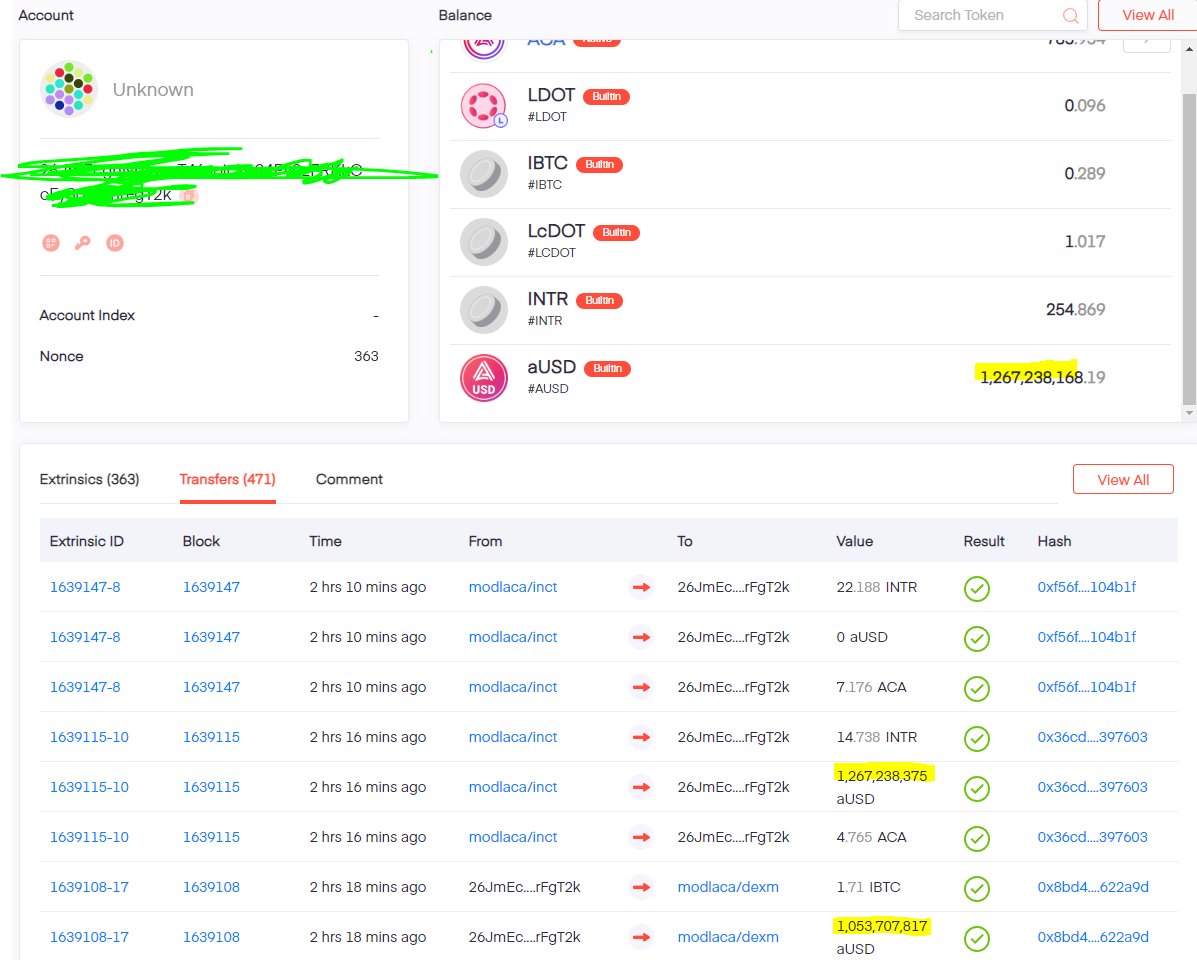Click the aUSD token logo
Screen dimensions: 1197x960
(x=484, y=378)
